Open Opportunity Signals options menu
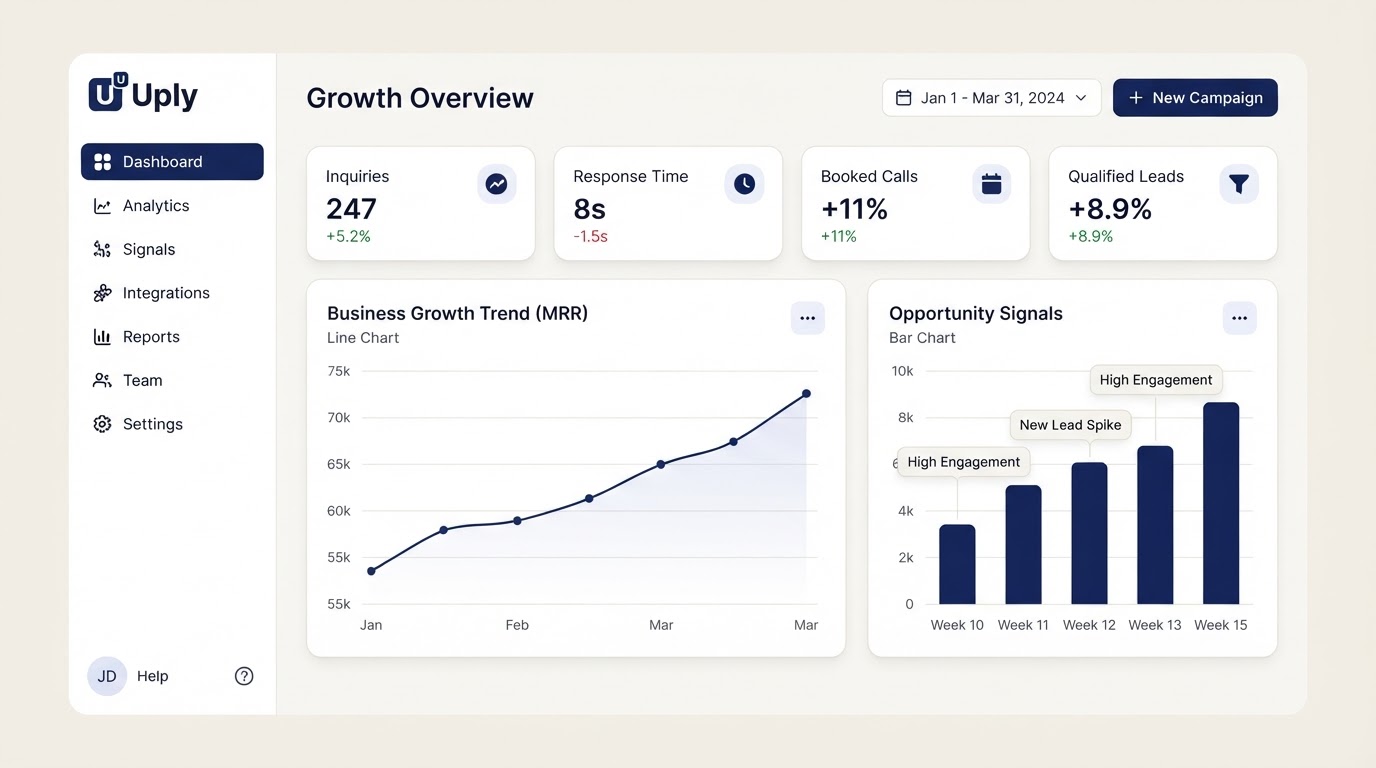The image size is (1376, 768). tap(1240, 318)
